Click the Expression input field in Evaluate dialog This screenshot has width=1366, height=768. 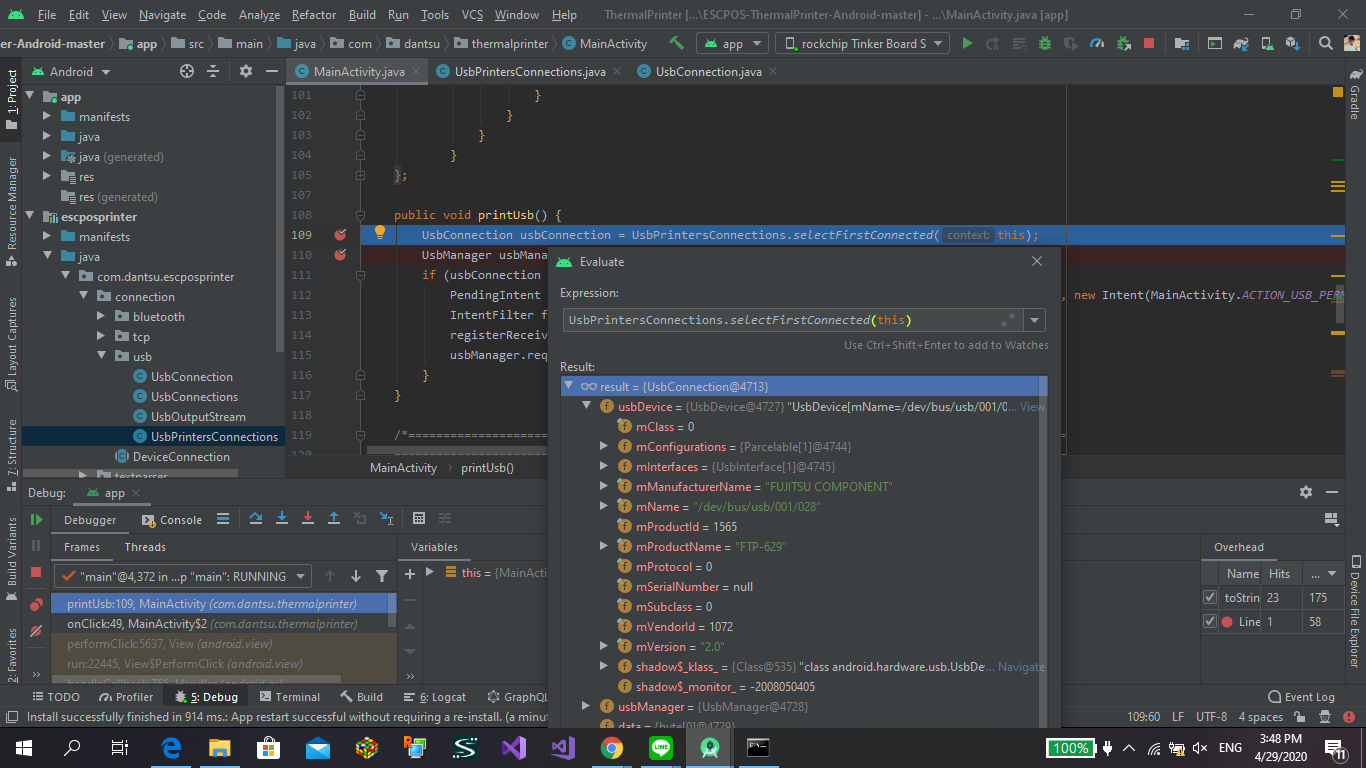coord(780,319)
